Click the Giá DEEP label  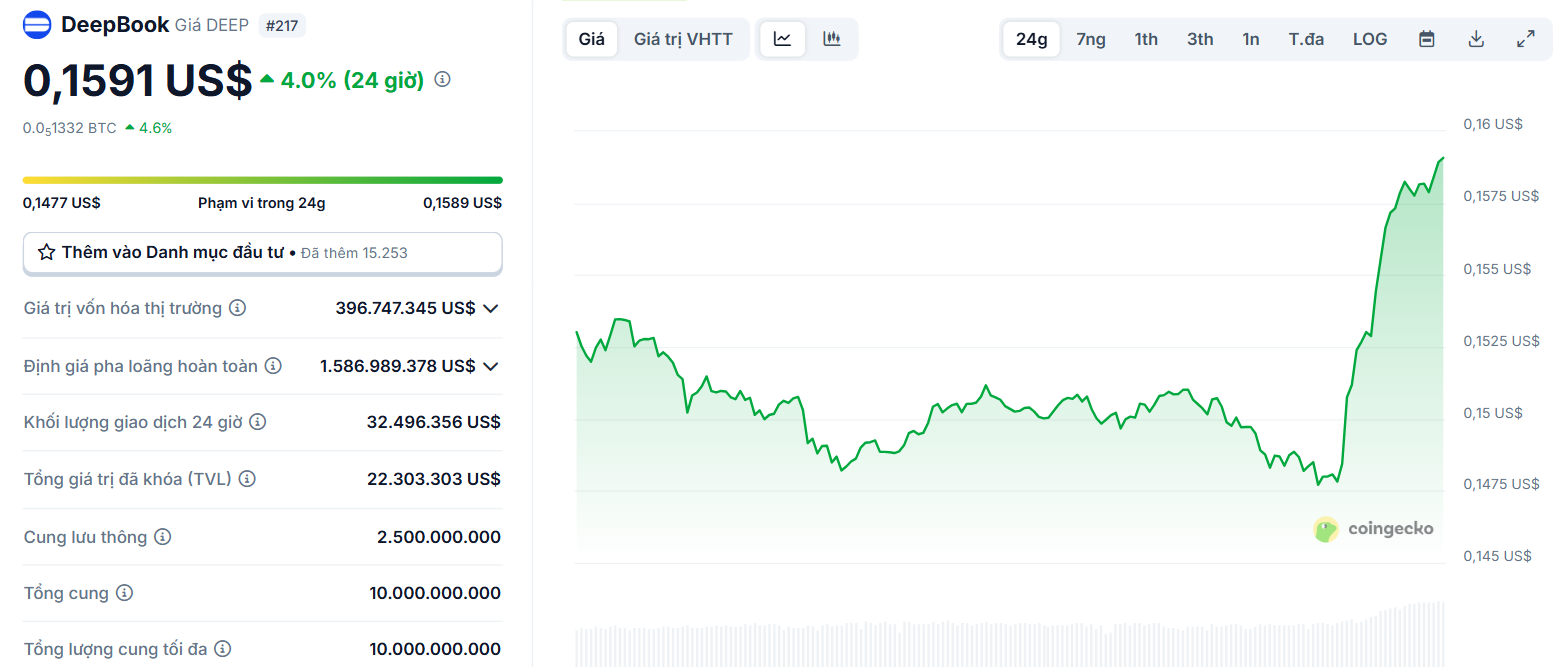(x=212, y=25)
